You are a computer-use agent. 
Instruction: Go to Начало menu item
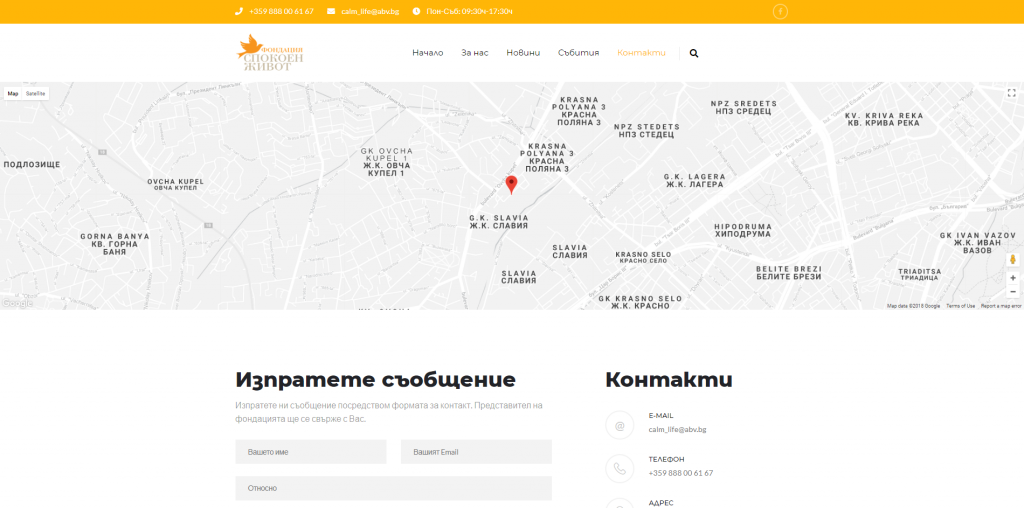[x=428, y=53]
